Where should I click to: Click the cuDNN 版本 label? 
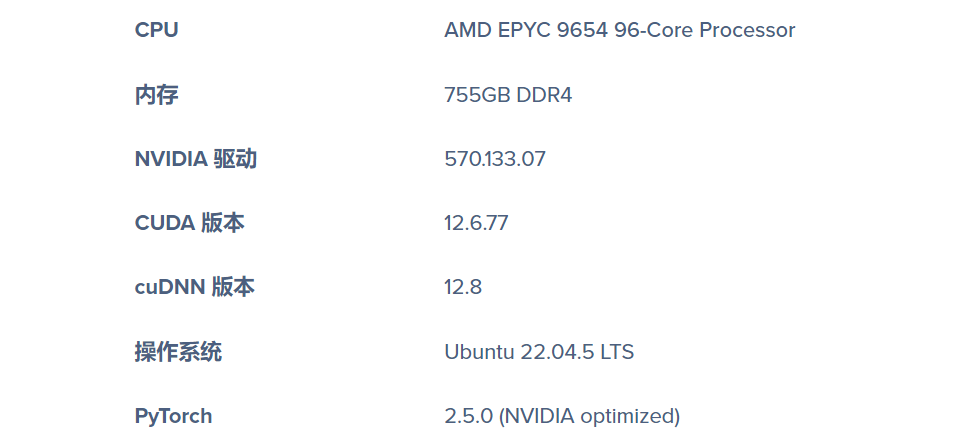pos(194,287)
